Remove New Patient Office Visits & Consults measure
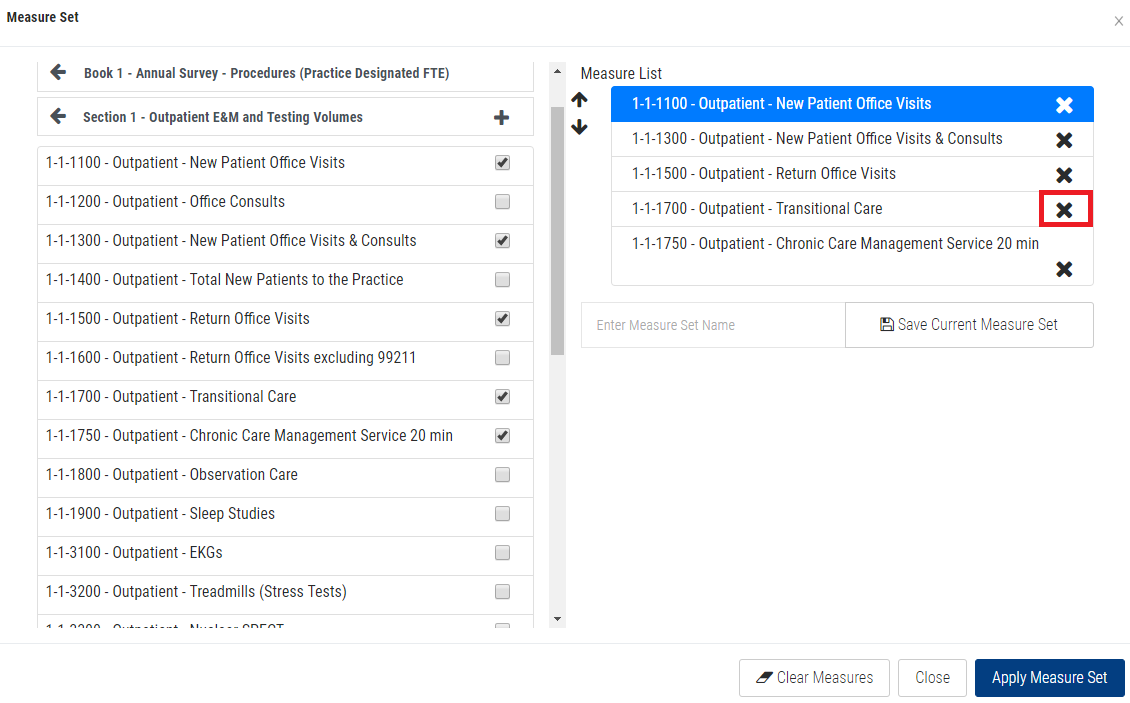The width and height of the screenshot is (1130, 703). [1064, 140]
